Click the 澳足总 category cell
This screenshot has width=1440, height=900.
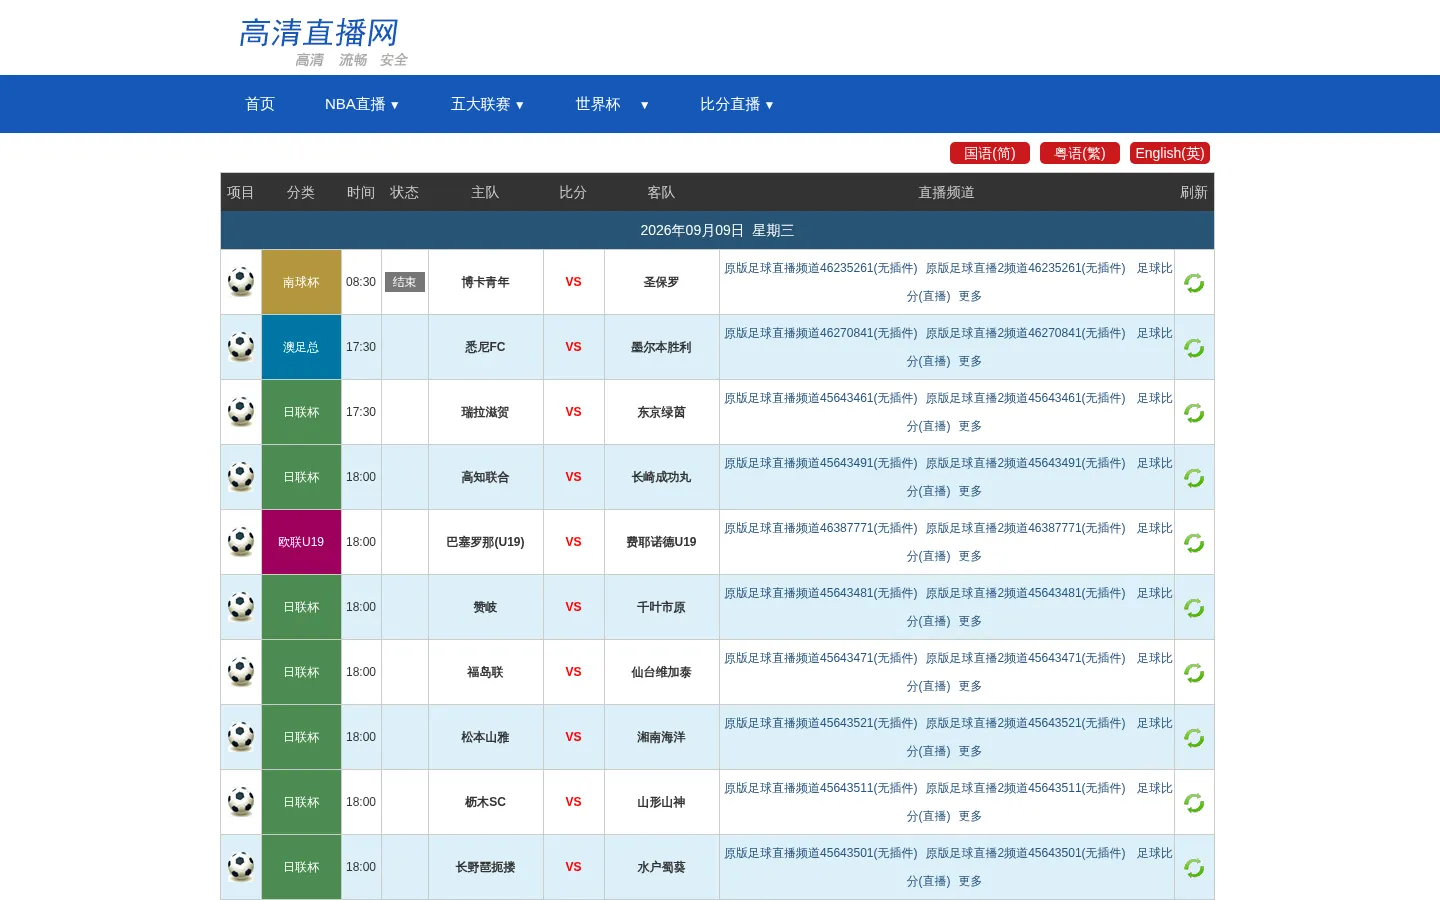301,347
